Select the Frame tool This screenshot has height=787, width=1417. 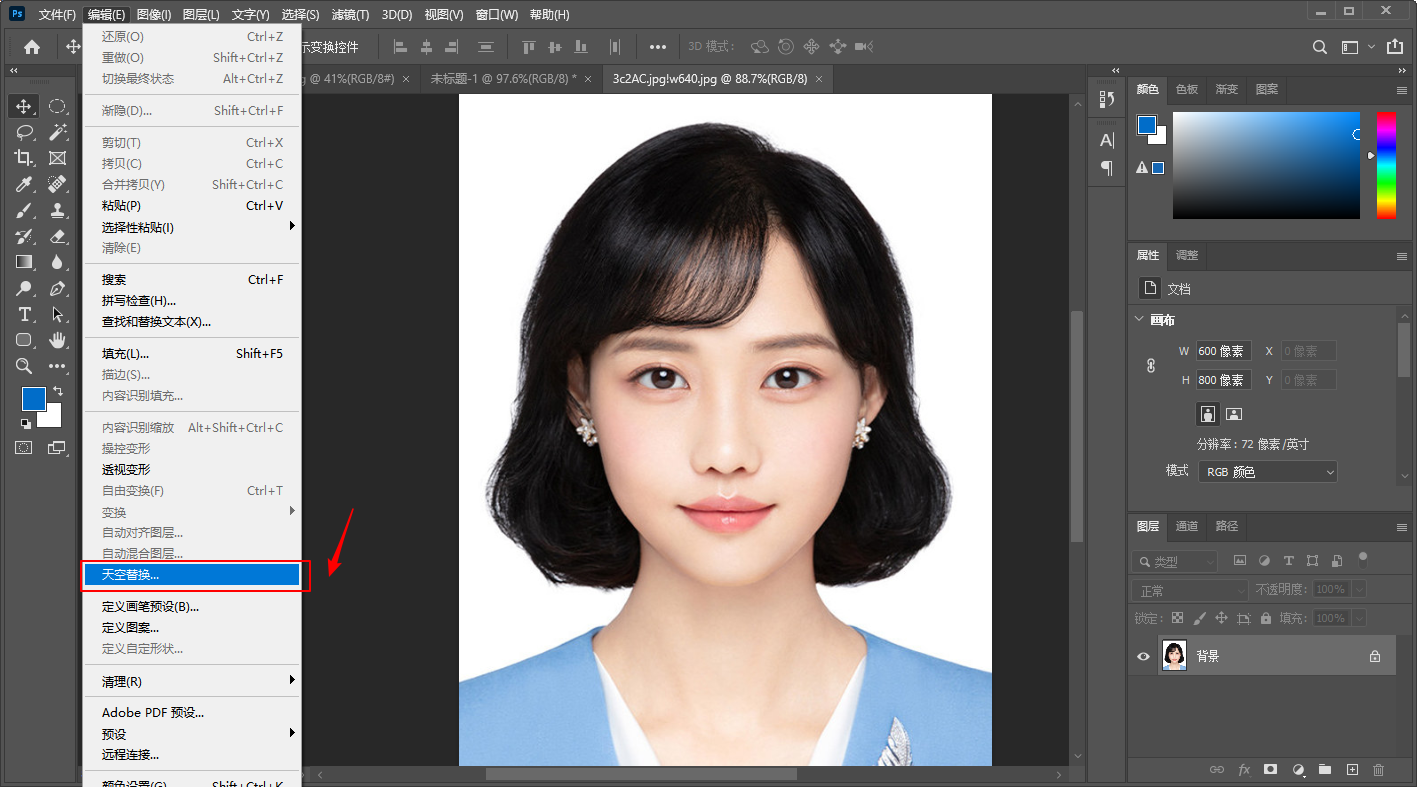58,158
